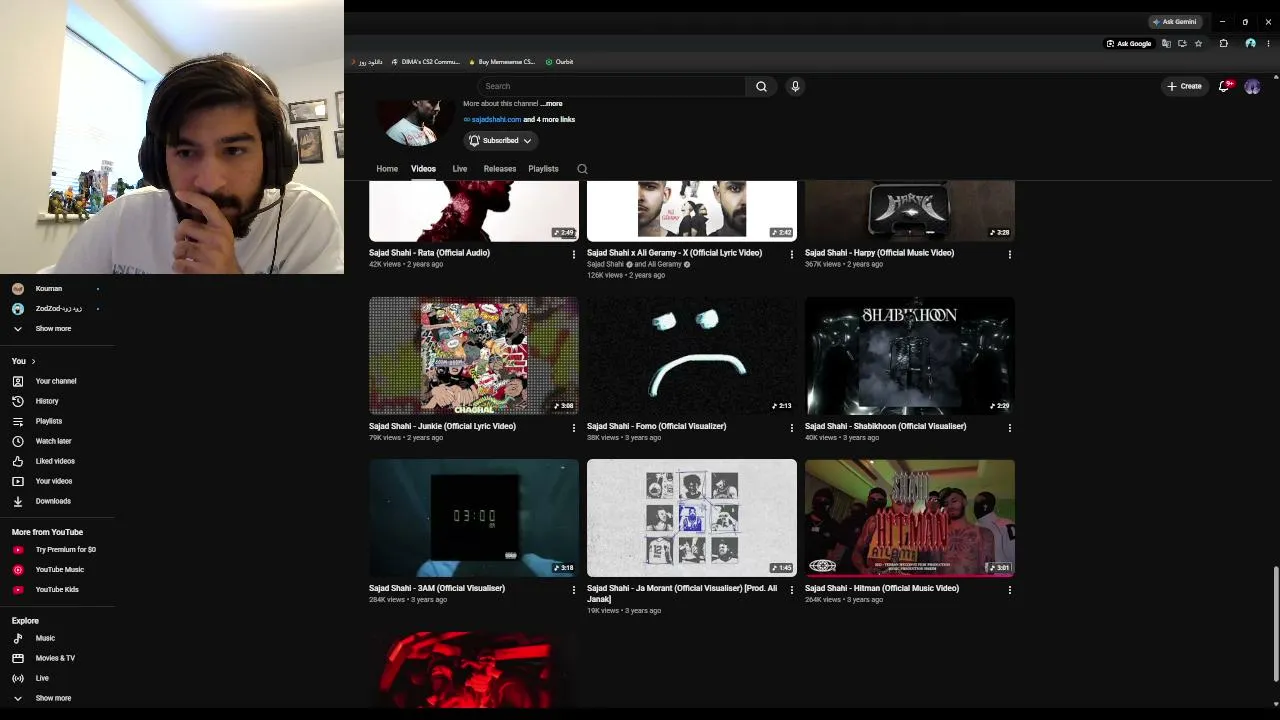Click the Ask Google button
Screen dimensions: 1280x720
tap(1129, 44)
